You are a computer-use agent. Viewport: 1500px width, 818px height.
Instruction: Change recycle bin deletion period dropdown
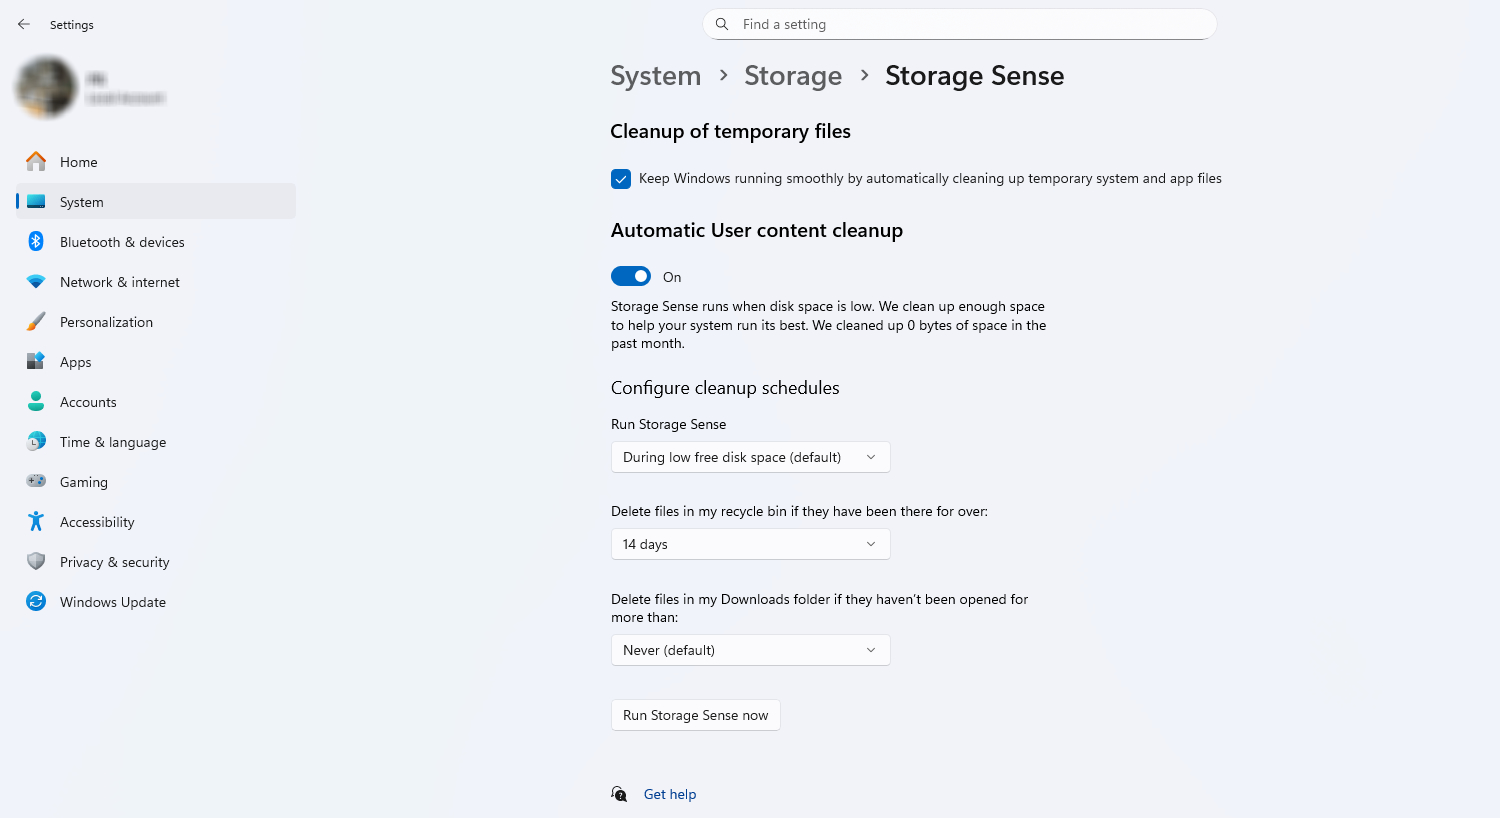coord(750,544)
